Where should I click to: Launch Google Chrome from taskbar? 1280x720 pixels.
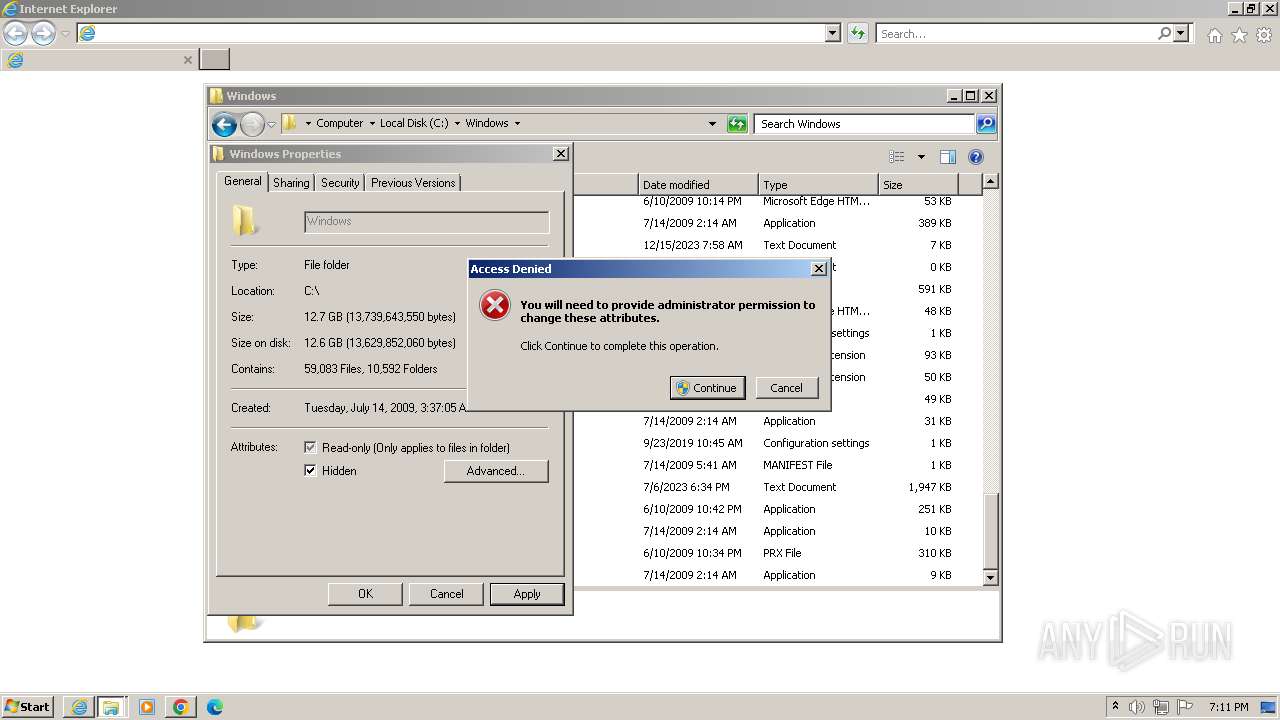181,707
